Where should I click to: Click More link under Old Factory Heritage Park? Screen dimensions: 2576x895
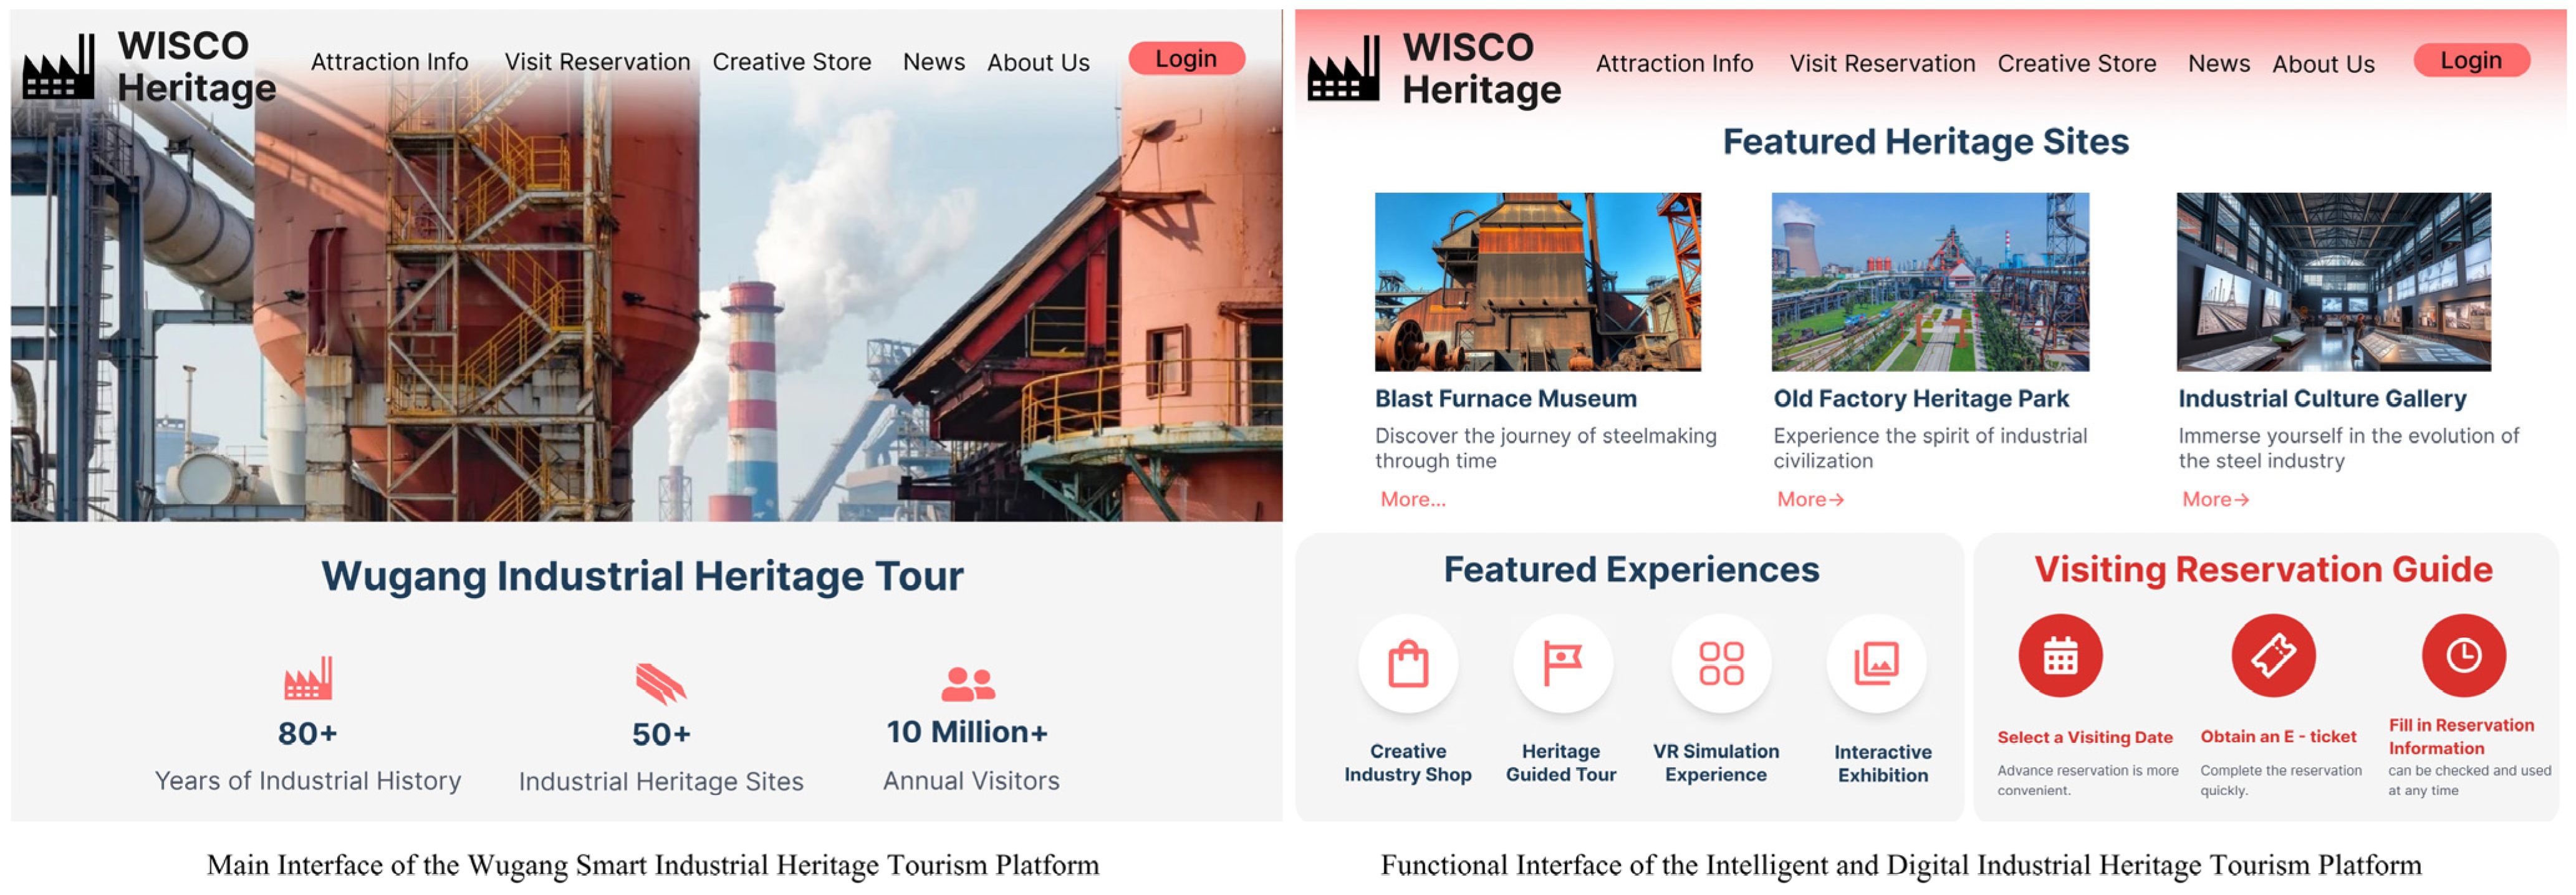(1809, 499)
